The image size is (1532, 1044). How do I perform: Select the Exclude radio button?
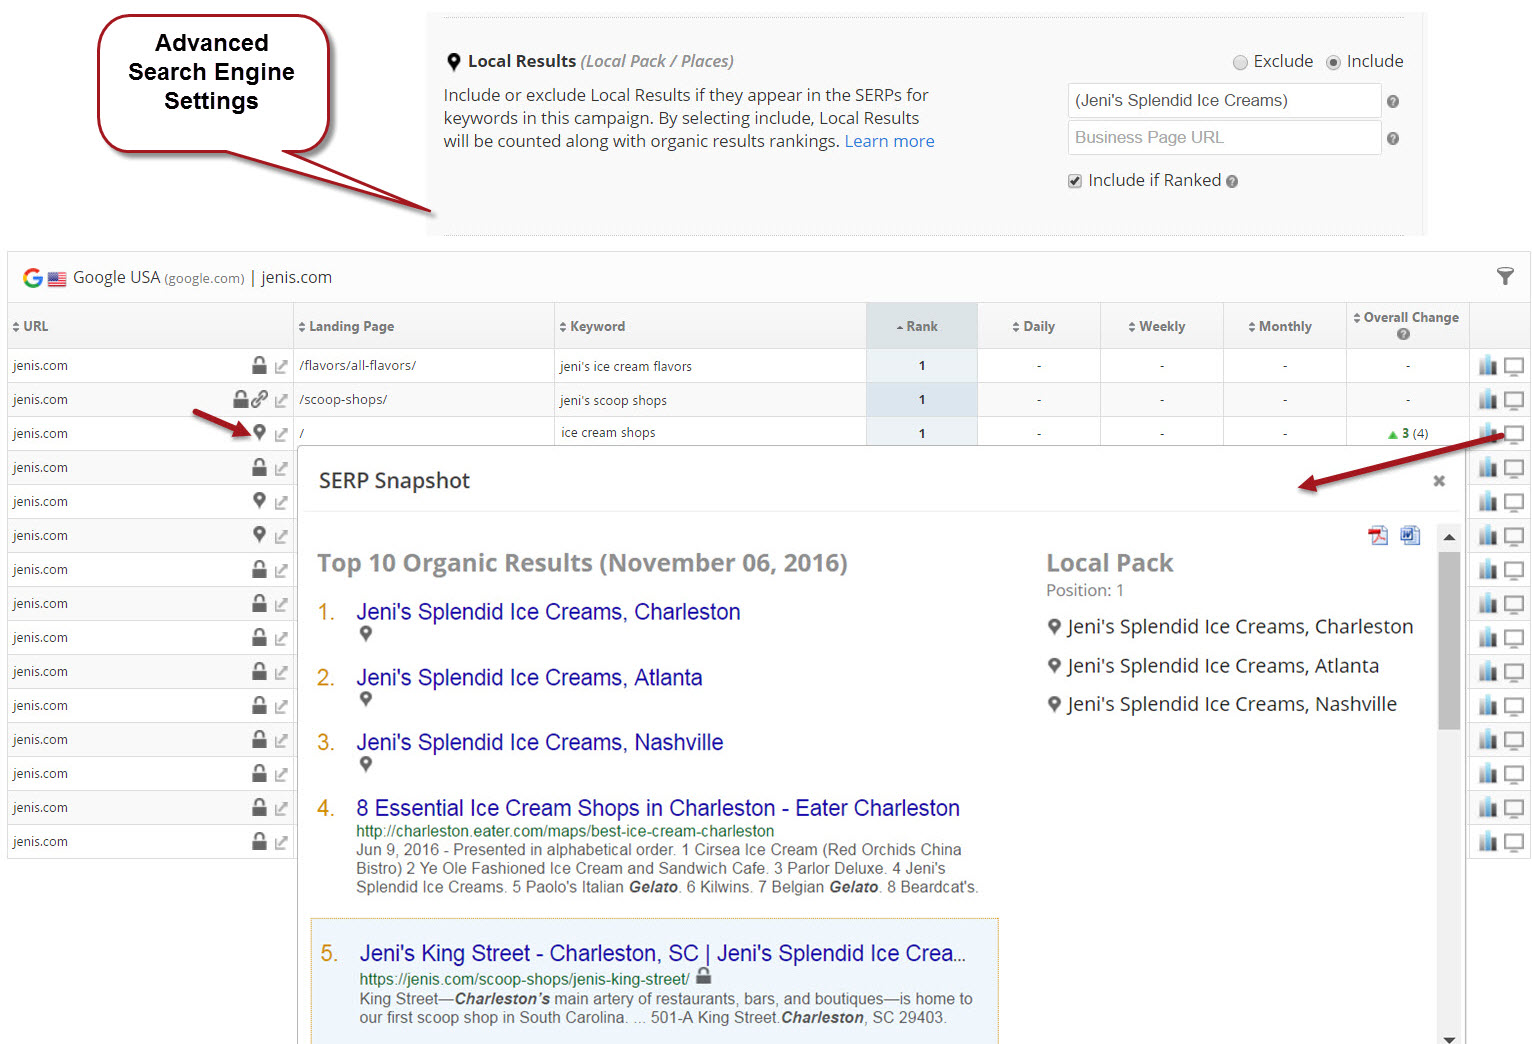pos(1240,62)
